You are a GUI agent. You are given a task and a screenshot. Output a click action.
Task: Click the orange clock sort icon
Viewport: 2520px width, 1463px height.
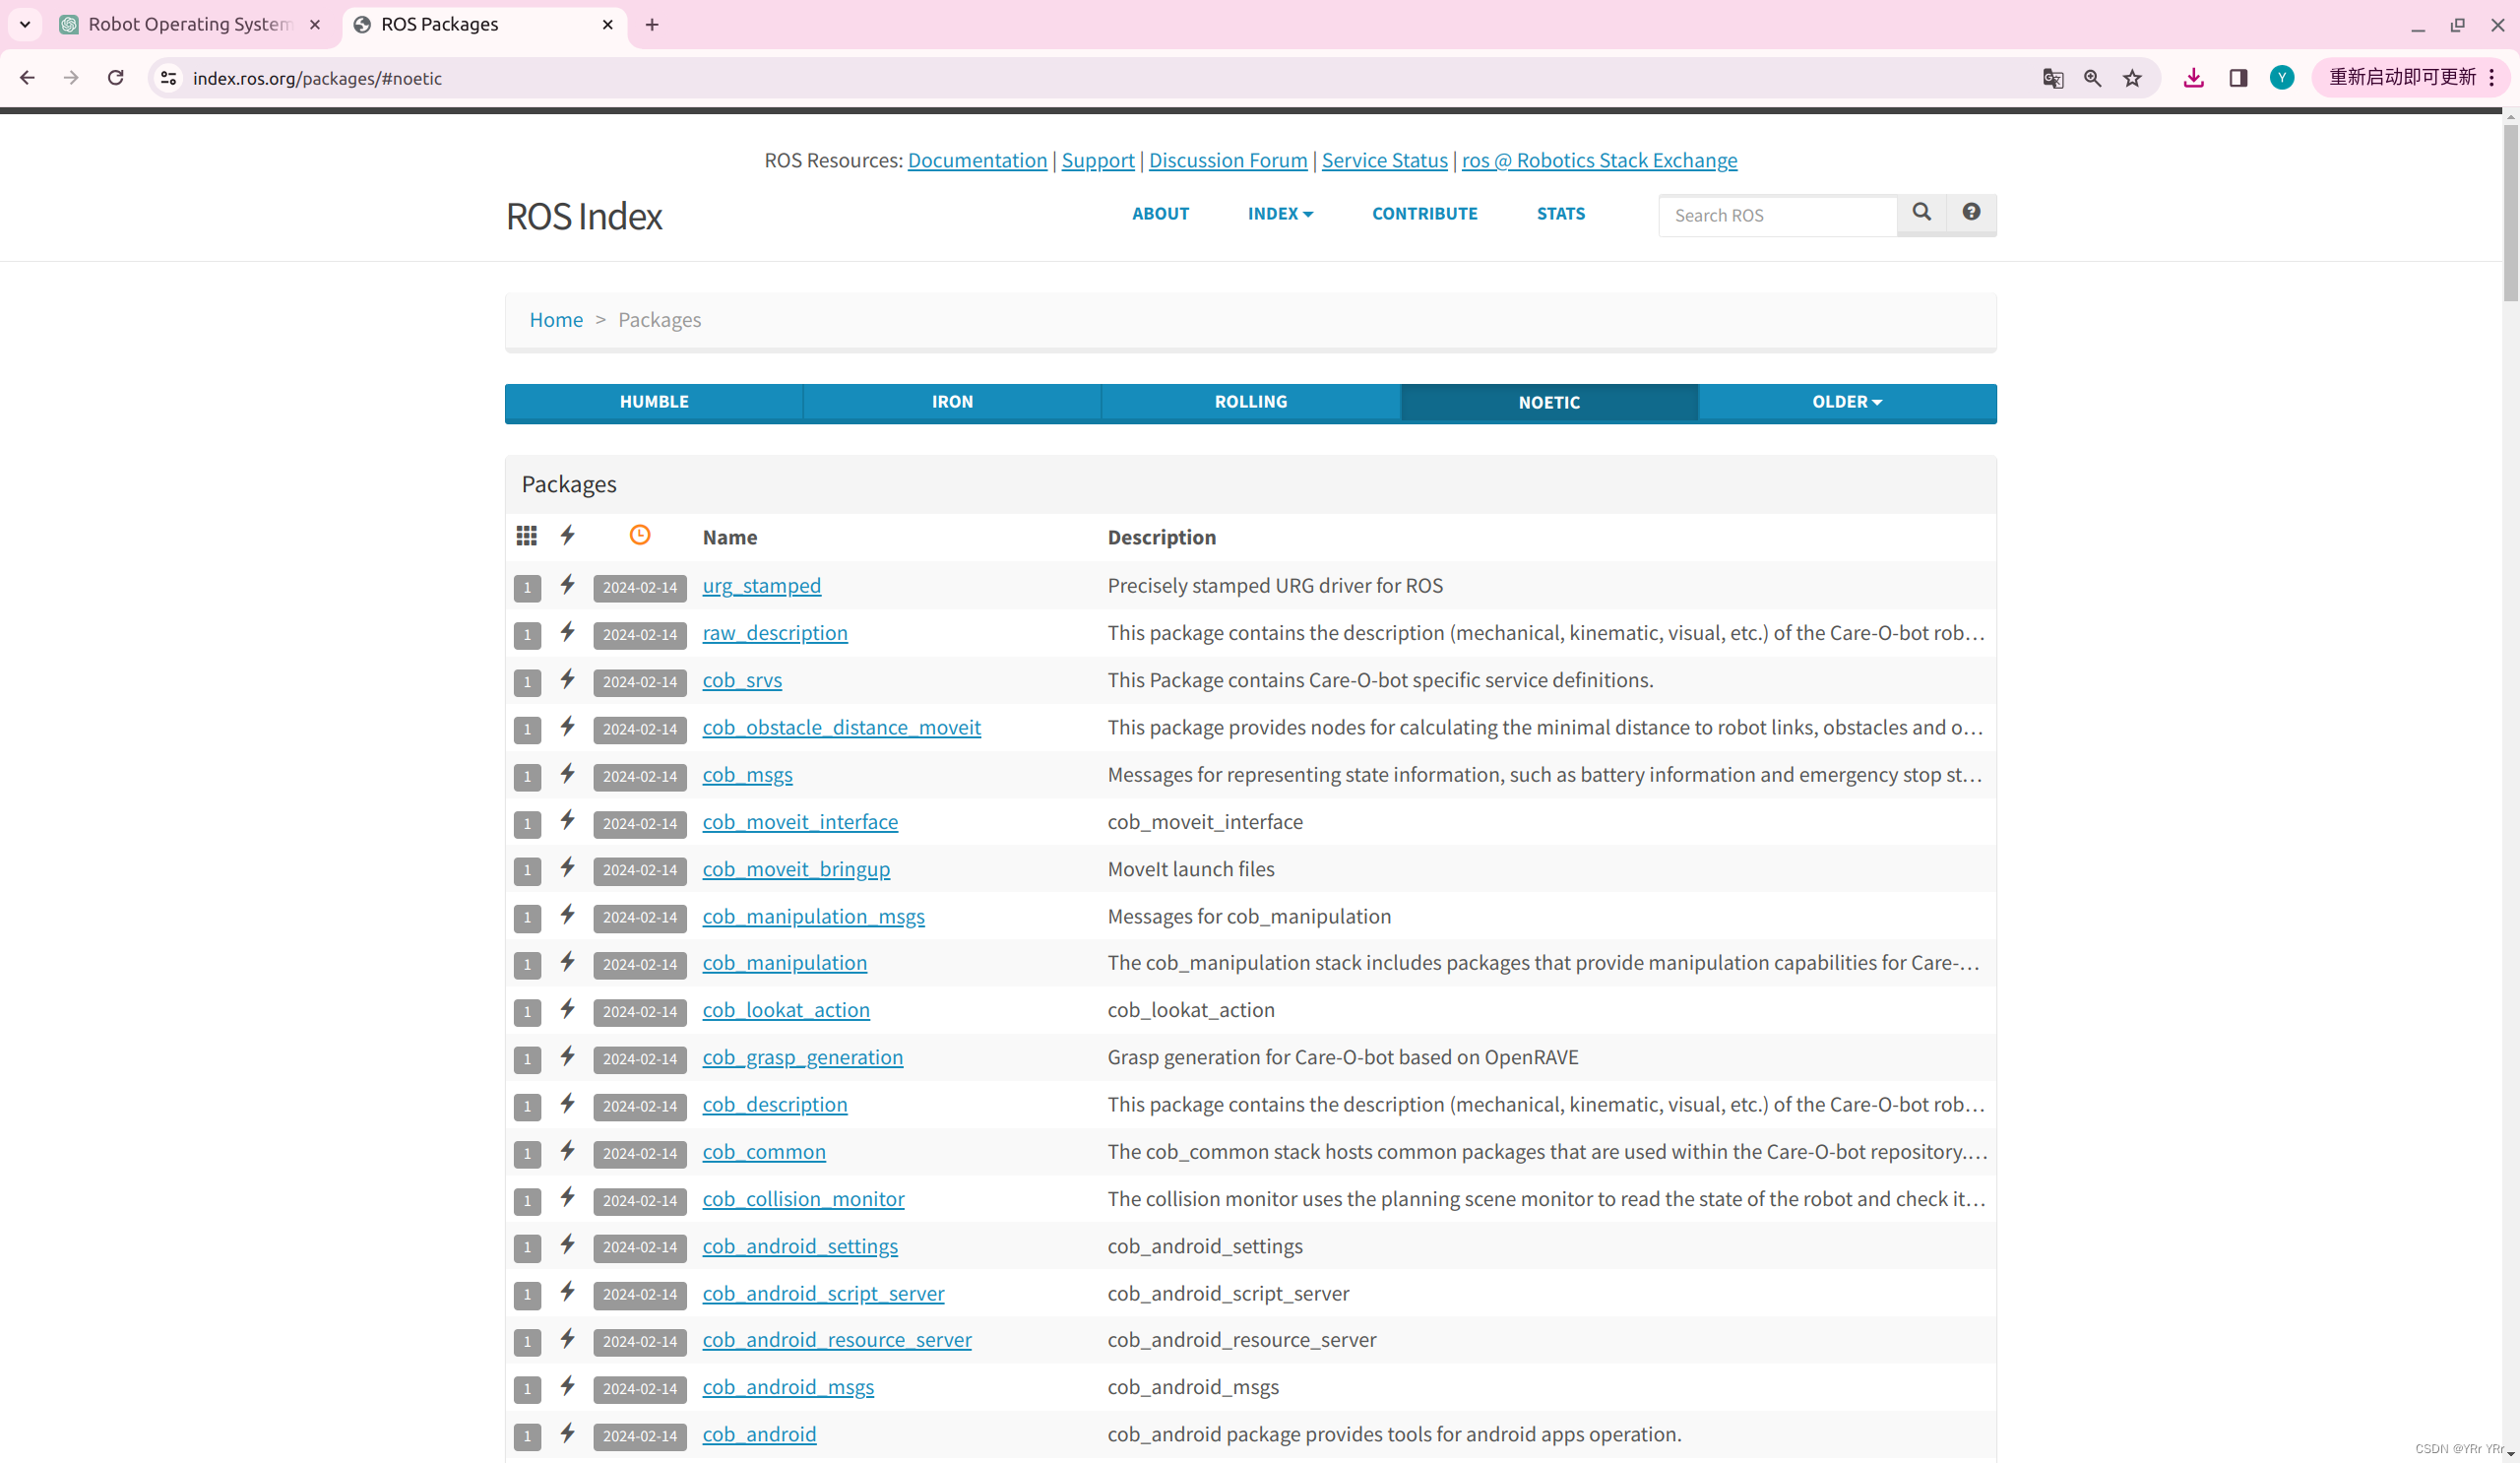(639, 536)
